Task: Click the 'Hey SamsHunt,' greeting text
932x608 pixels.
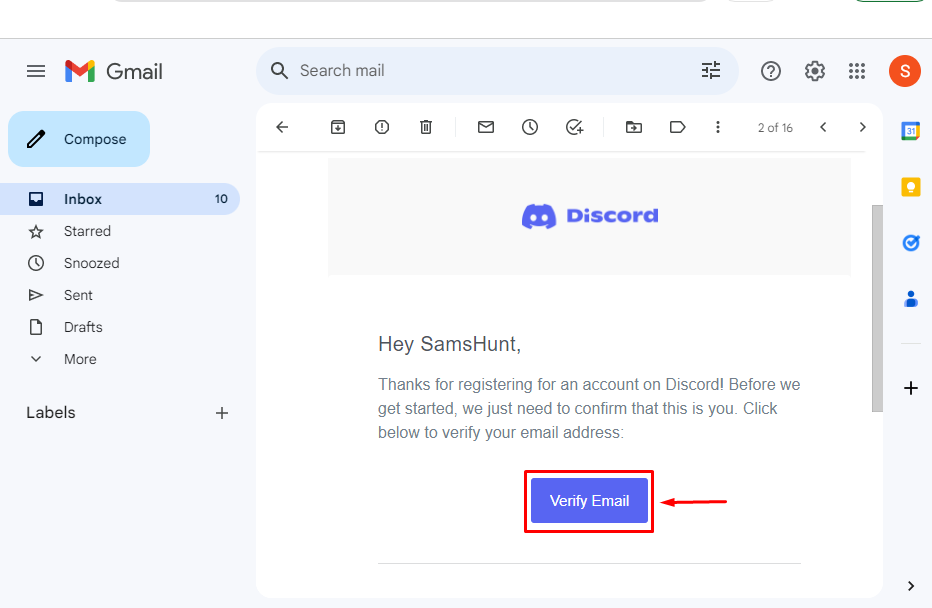Action: [x=449, y=344]
